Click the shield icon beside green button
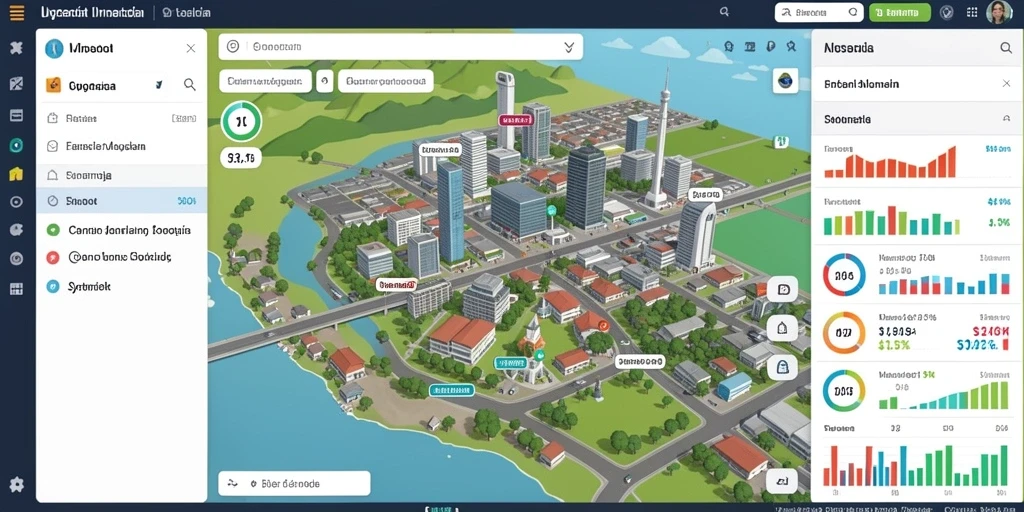Image resolution: width=1024 pixels, height=512 pixels. click(x=946, y=12)
